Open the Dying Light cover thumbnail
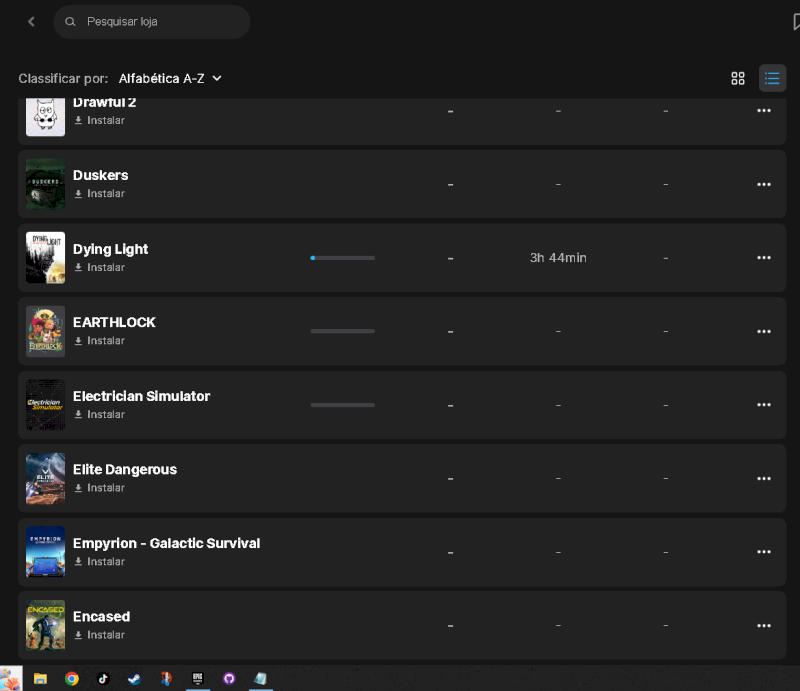Image resolution: width=800 pixels, height=691 pixels. pyautogui.click(x=45, y=258)
